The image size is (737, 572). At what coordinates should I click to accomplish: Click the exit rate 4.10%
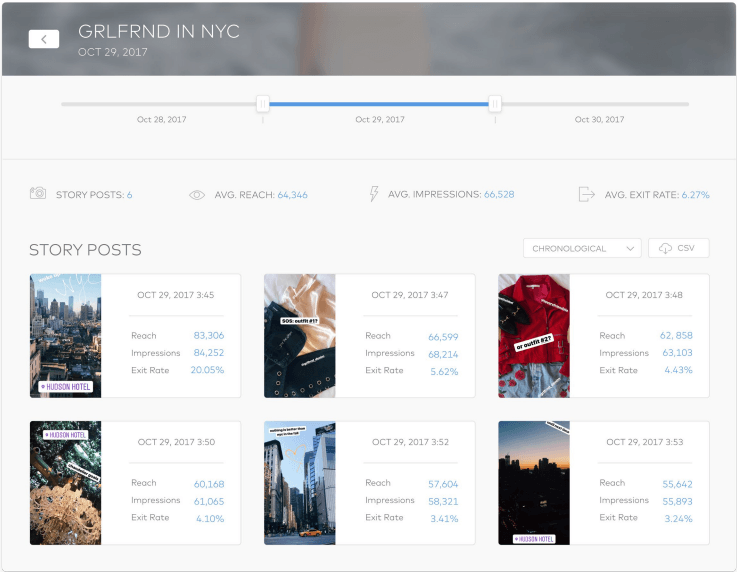[x=210, y=518]
